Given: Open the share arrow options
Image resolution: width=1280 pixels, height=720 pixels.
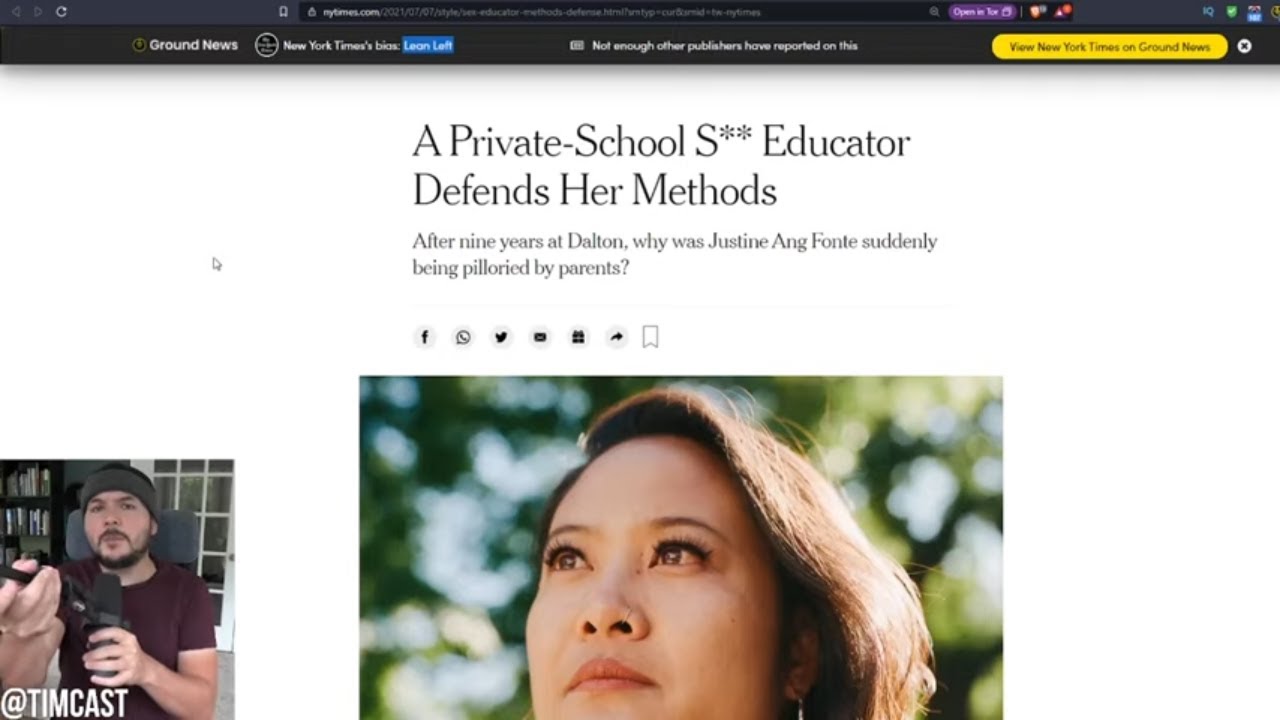Looking at the screenshot, I should pyautogui.click(x=617, y=337).
